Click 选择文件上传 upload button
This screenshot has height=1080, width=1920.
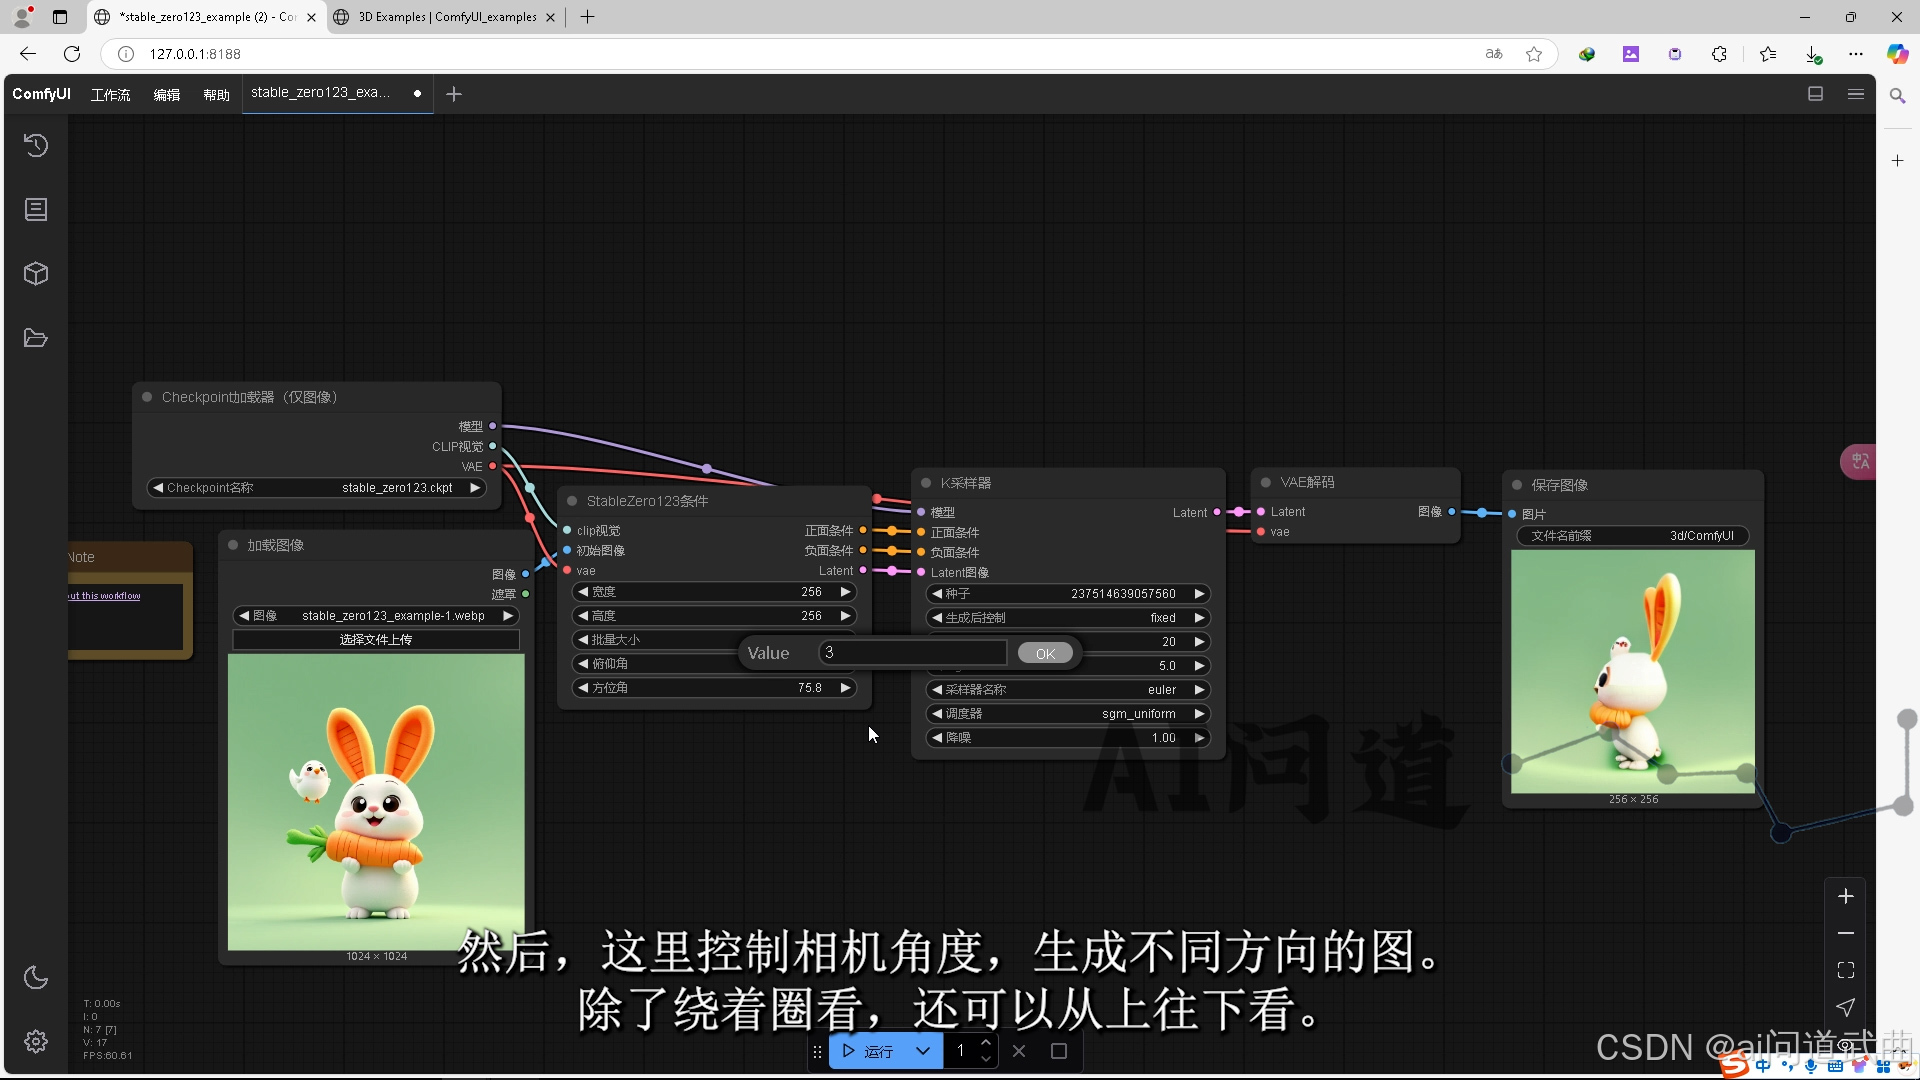(376, 640)
